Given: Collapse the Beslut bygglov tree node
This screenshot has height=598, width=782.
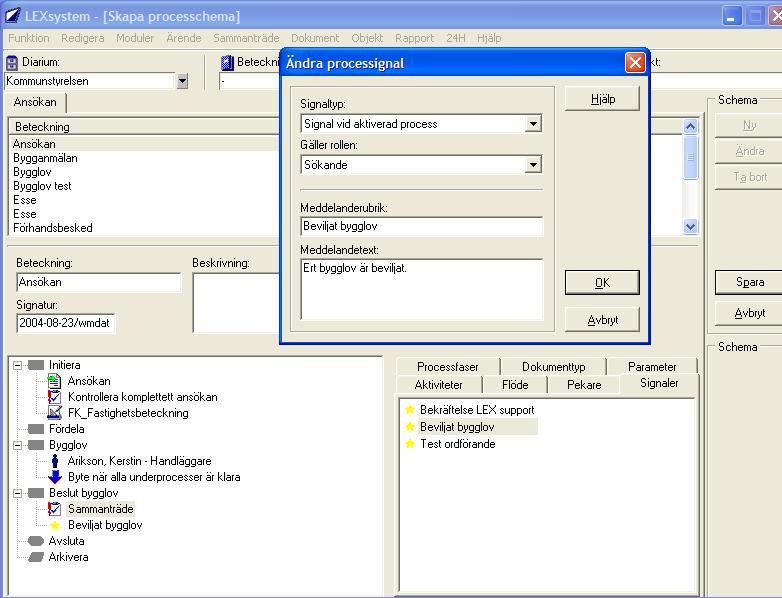Looking at the screenshot, I should pyautogui.click(x=17, y=493).
